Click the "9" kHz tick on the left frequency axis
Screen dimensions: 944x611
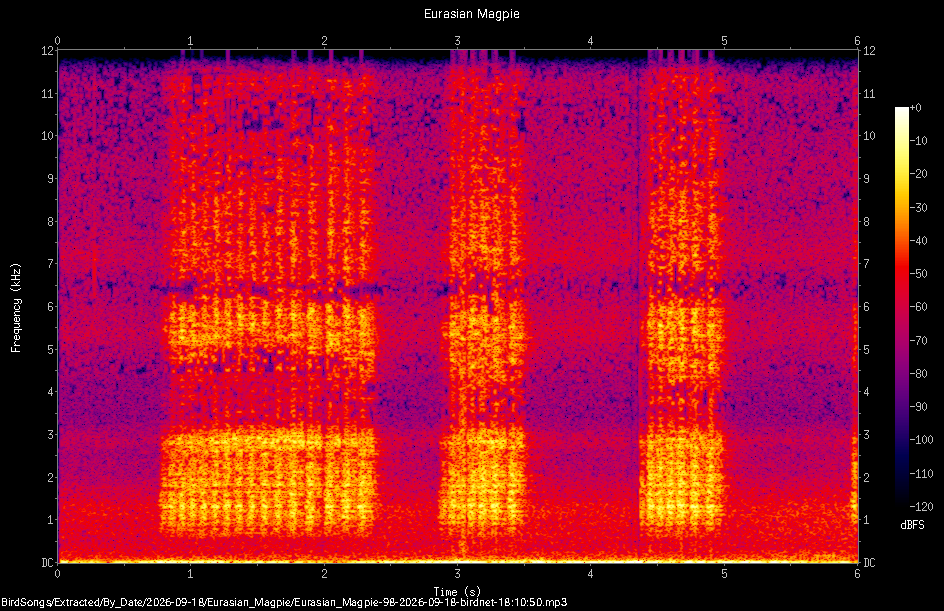51,179
